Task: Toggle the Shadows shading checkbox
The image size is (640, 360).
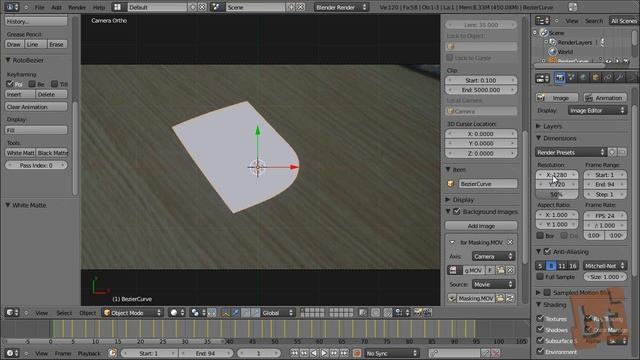Action: [x=540, y=329]
